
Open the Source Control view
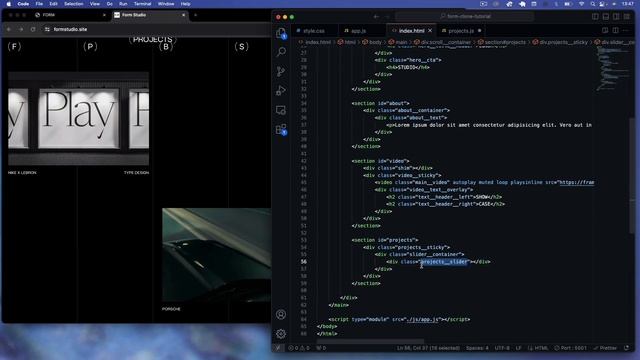tap(281, 71)
